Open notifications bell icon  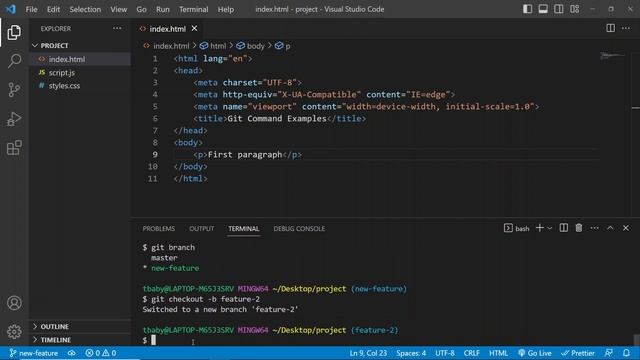[x=627, y=353]
